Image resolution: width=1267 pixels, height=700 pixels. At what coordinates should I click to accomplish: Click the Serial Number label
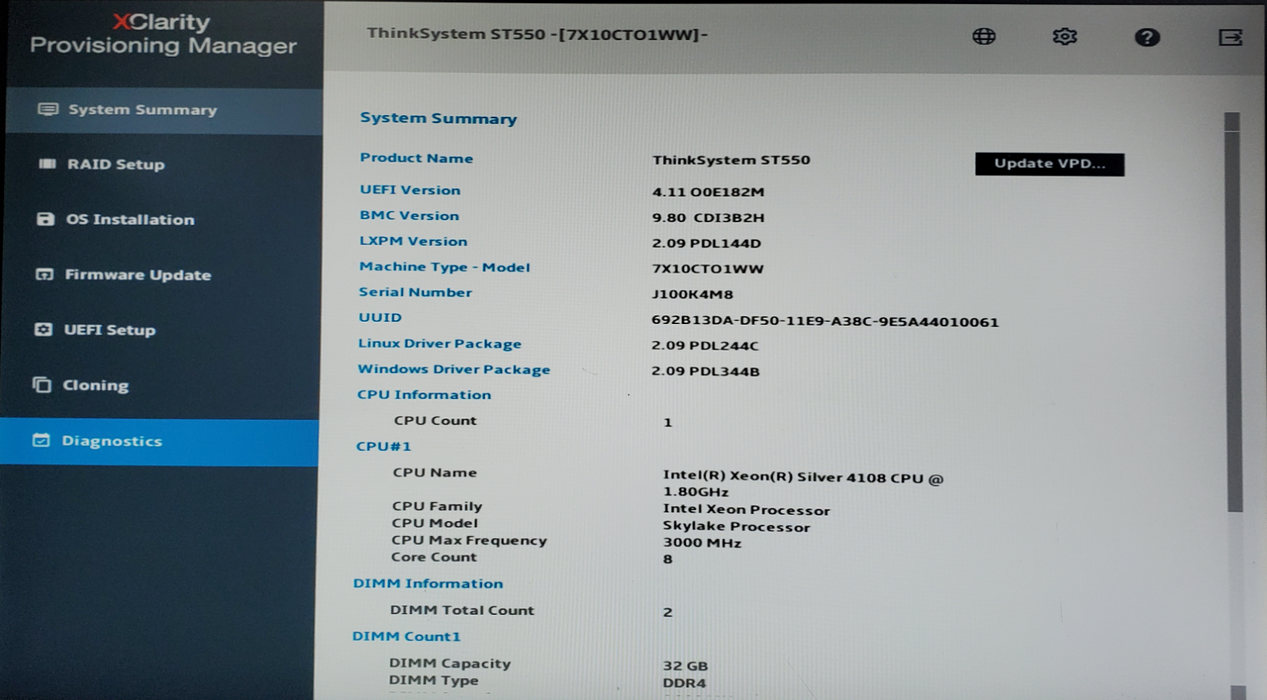[415, 292]
